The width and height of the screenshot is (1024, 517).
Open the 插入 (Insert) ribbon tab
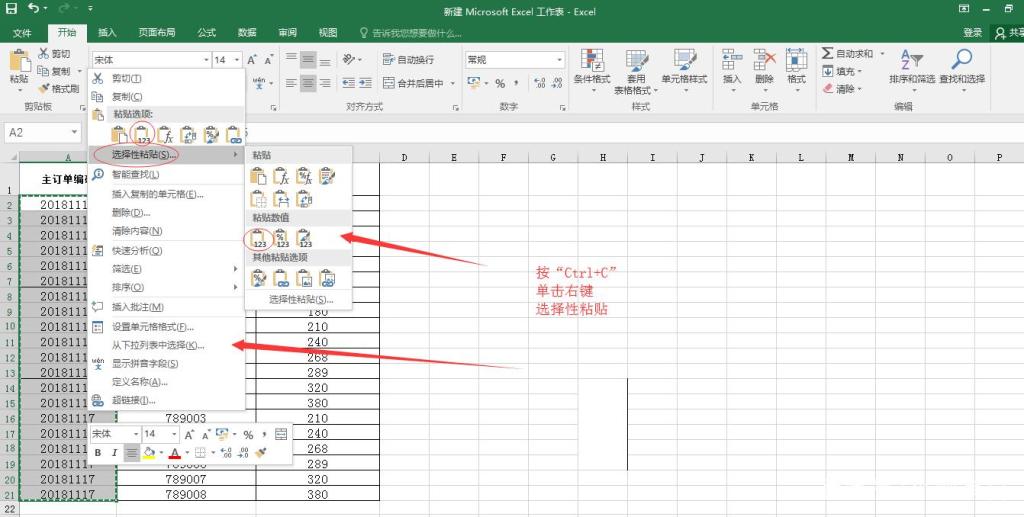point(107,33)
